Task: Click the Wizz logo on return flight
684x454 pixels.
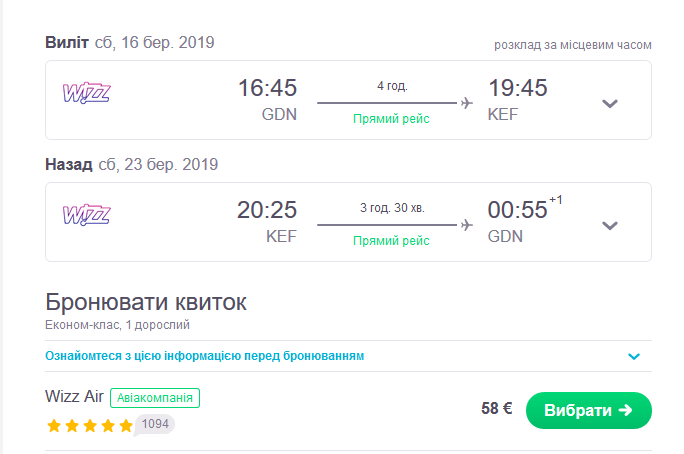Action: tap(86, 215)
